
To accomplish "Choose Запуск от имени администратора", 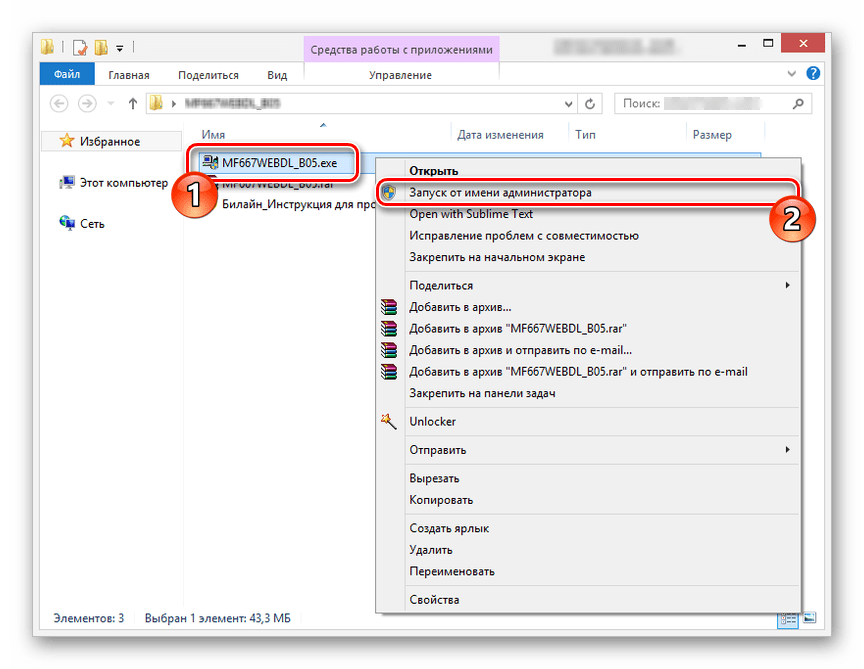I will tap(588, 192).
